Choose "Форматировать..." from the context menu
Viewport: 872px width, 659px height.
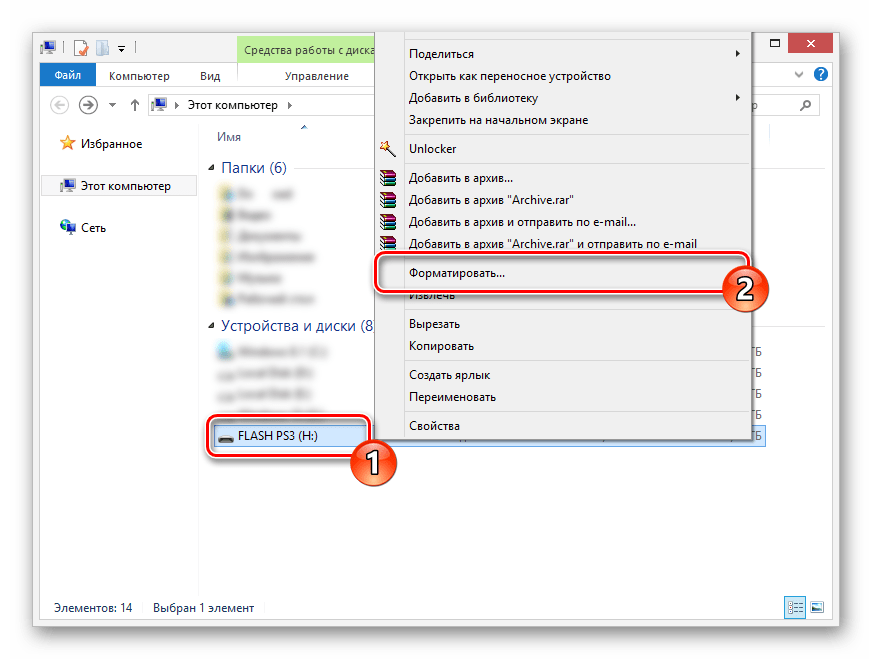pos(457,272)
